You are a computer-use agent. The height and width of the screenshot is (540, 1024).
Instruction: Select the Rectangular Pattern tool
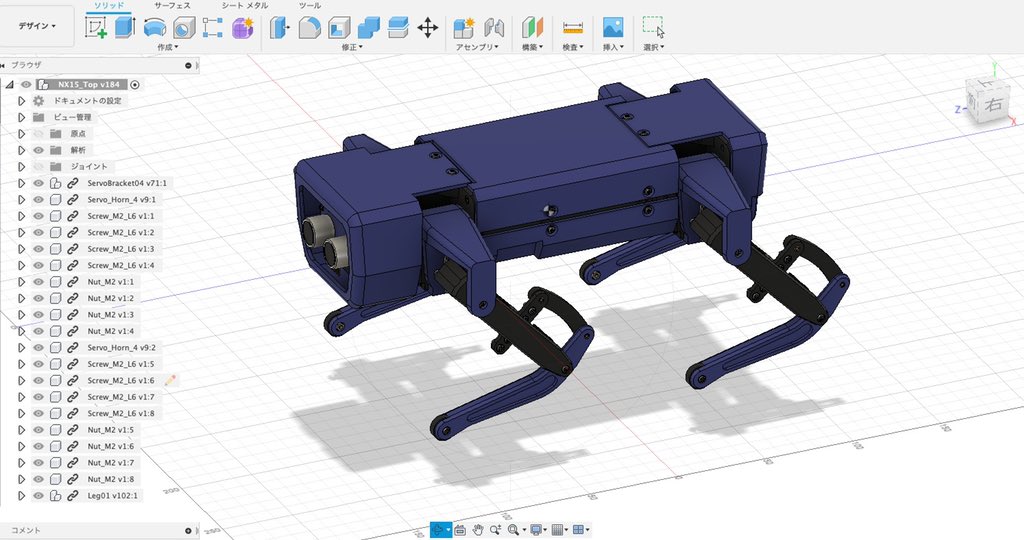(x=213, y=27)
